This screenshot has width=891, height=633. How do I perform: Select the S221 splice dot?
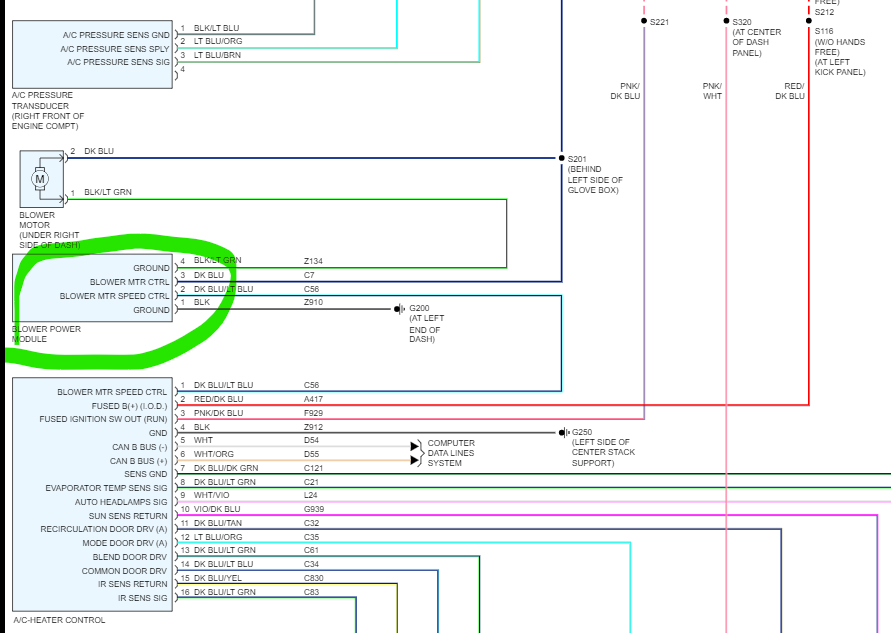tap(644, 21)
